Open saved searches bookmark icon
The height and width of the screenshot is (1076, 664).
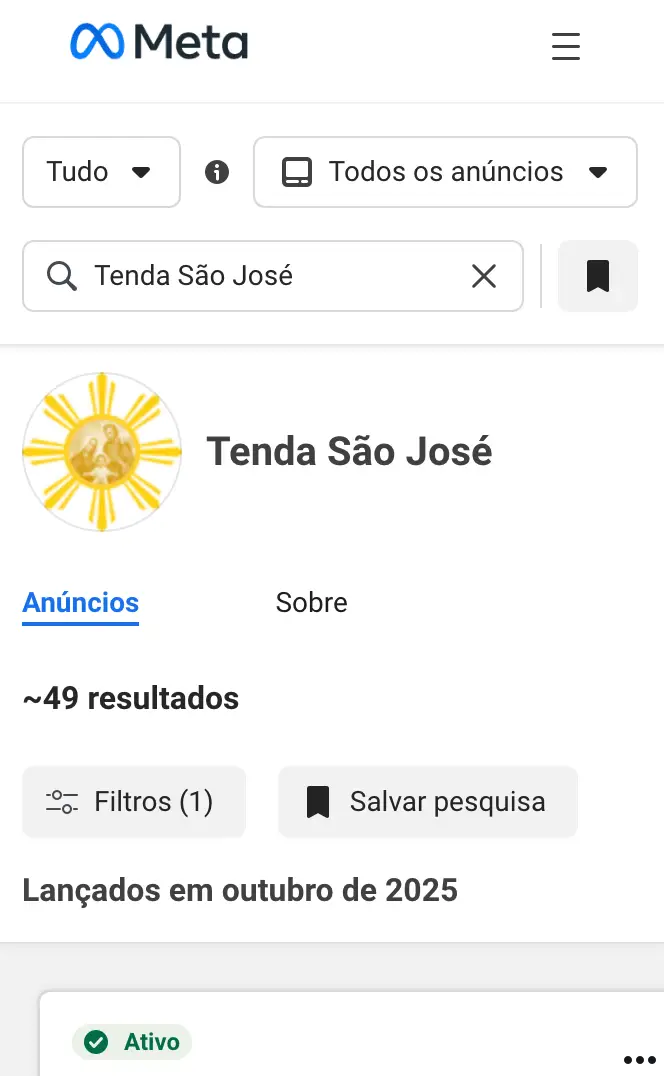[x=597, y=276]
